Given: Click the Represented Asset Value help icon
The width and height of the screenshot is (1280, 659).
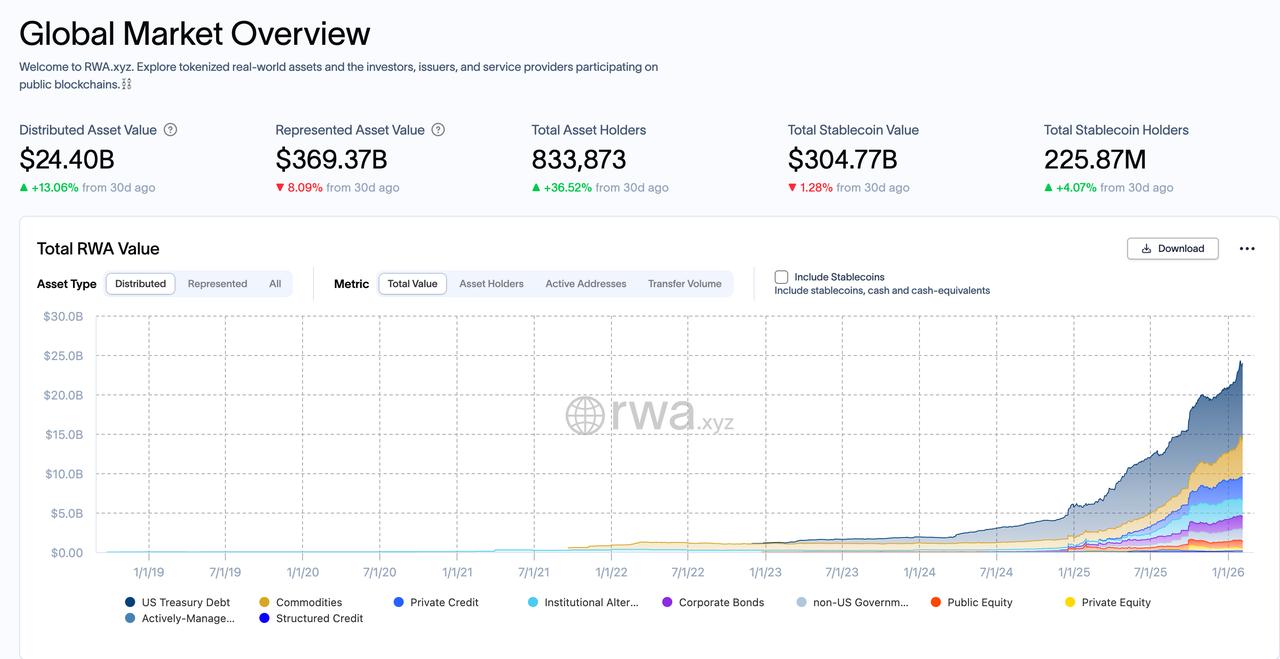Looking at the screenshot, I should click(438, 130).
